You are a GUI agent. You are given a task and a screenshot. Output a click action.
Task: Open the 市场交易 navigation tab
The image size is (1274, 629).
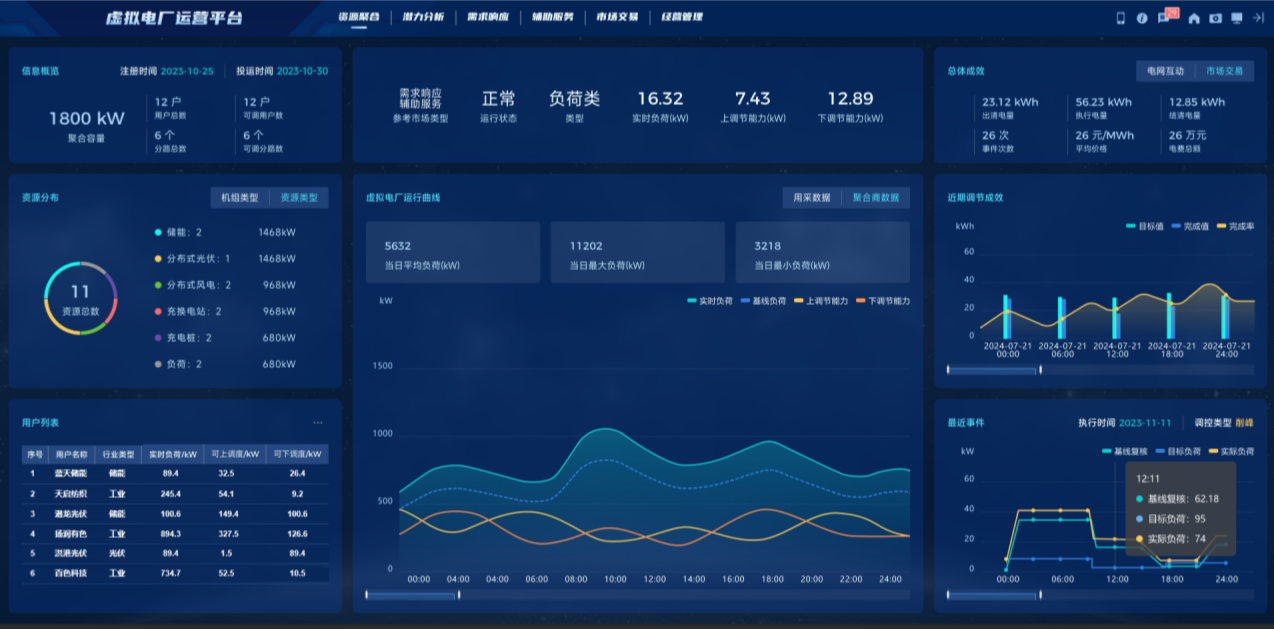pyautogui.click(x=616, y=18)
